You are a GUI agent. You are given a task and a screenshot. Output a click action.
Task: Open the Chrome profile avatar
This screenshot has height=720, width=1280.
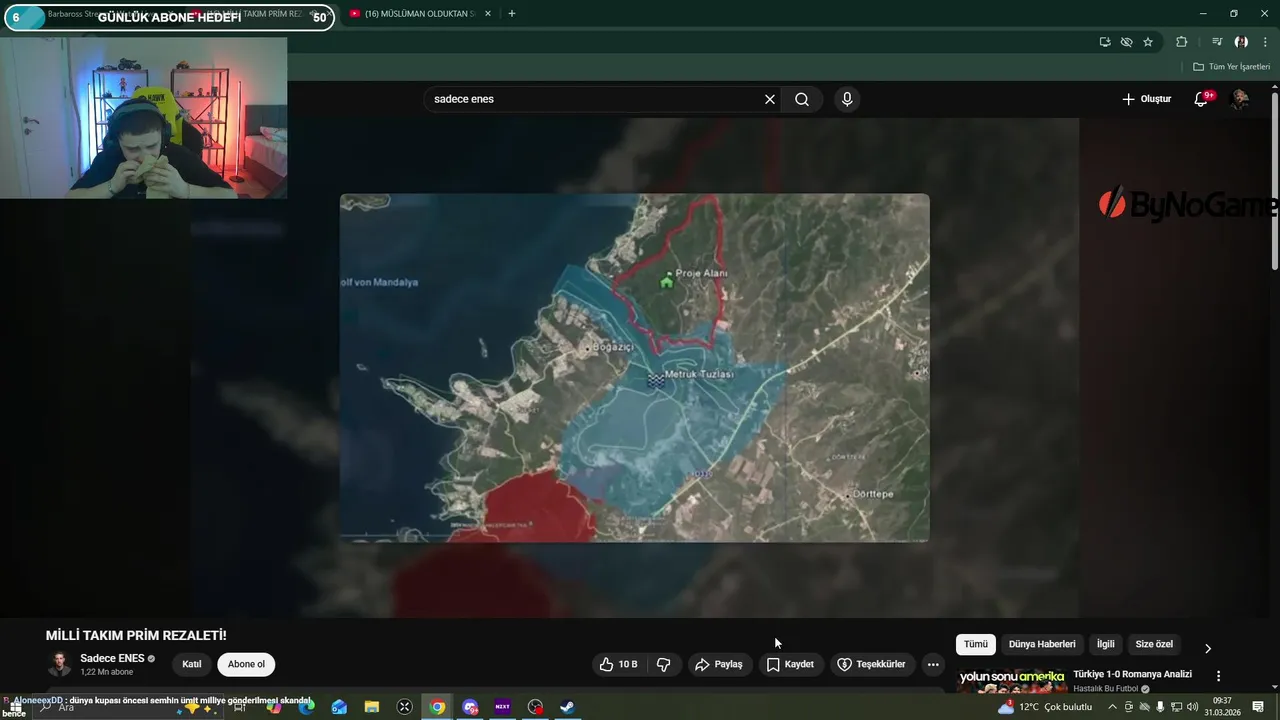1241,42
